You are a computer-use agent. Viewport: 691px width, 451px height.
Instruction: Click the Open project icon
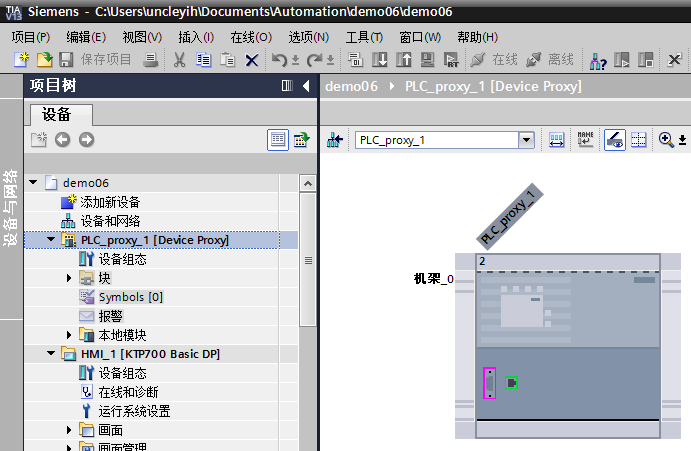coord(44,59)
